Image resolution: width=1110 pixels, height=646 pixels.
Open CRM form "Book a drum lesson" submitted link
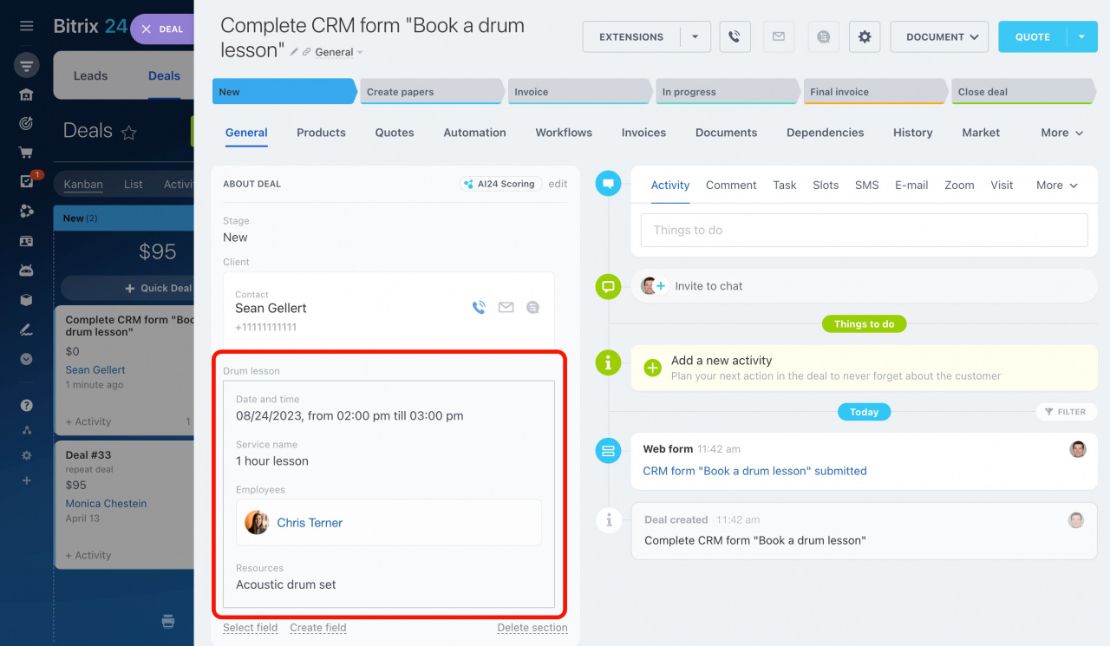coord(754,471)
